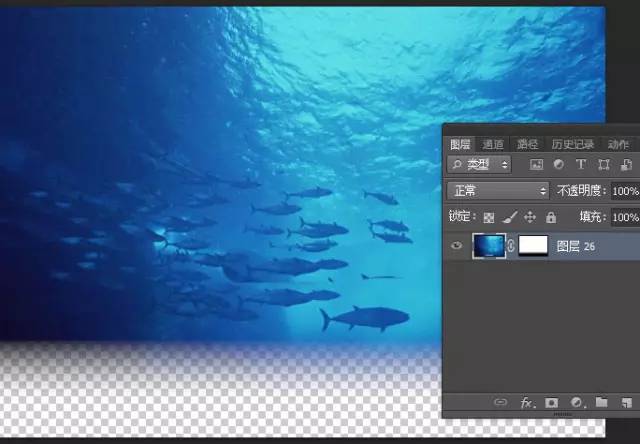The width and height of the screenshot is (640, 444).
Task: Filter layers by type (T icon)
Action: (580, 164)
